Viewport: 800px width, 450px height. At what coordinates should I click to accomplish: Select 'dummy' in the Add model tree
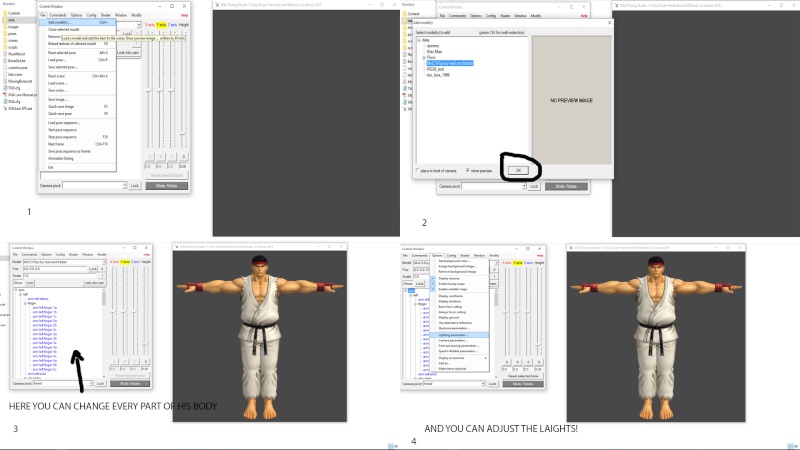click(433, 46)
